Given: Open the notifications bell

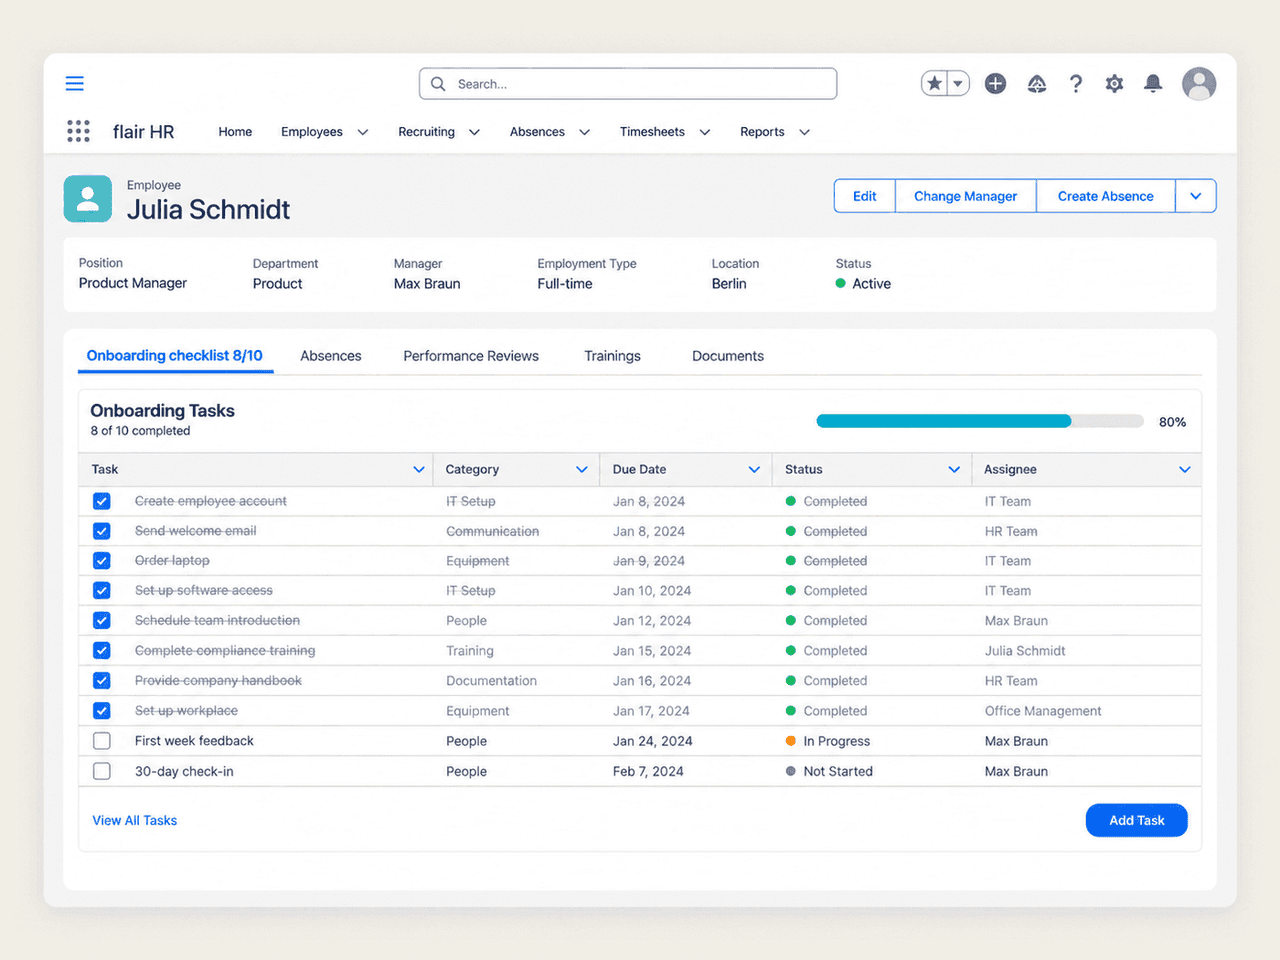Looking at the screenshot, I should [x=1153, y=84].
